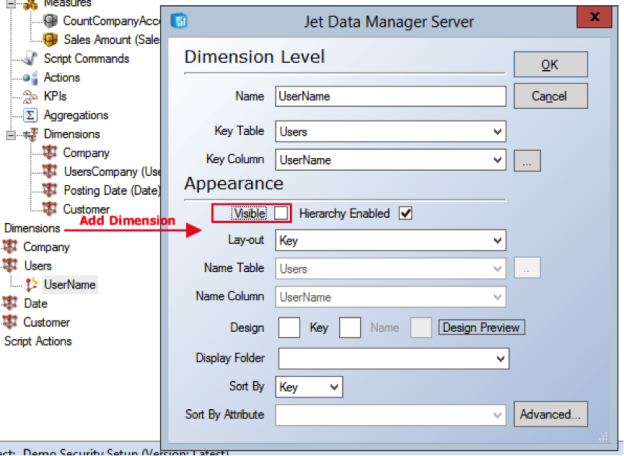624x456 pixels.
Task: Select the Script Commands tree node
Action: [86, 58]
